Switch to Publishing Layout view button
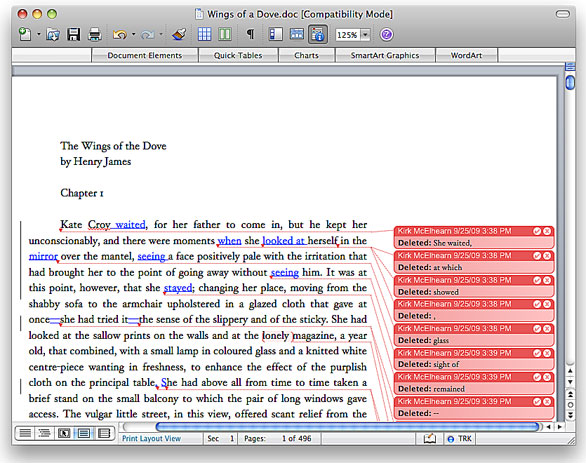The image size is (586, 463). click(x=64, y=433)
